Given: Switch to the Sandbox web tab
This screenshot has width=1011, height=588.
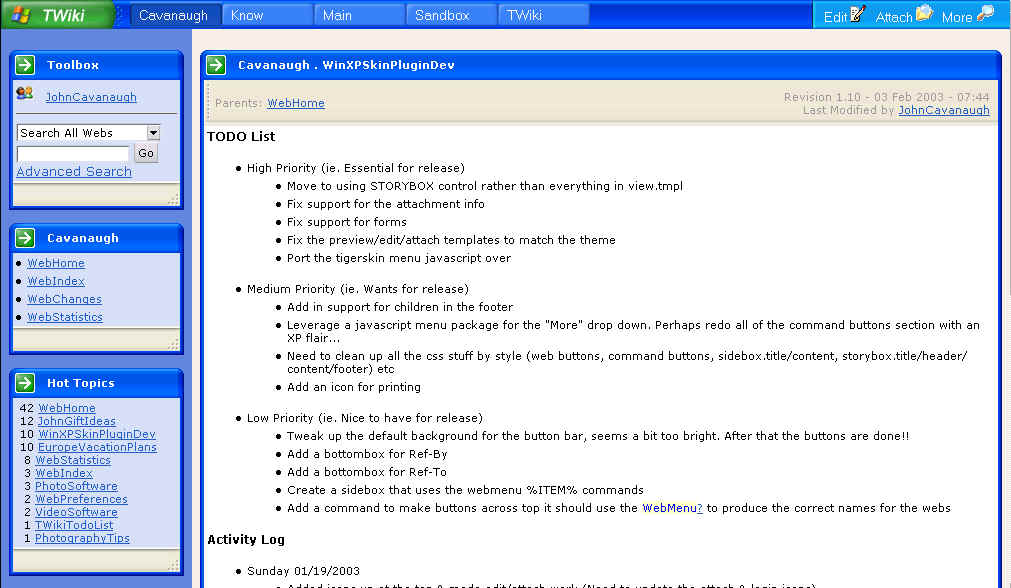Looking at the screenshot, I should tap(442, 15).
